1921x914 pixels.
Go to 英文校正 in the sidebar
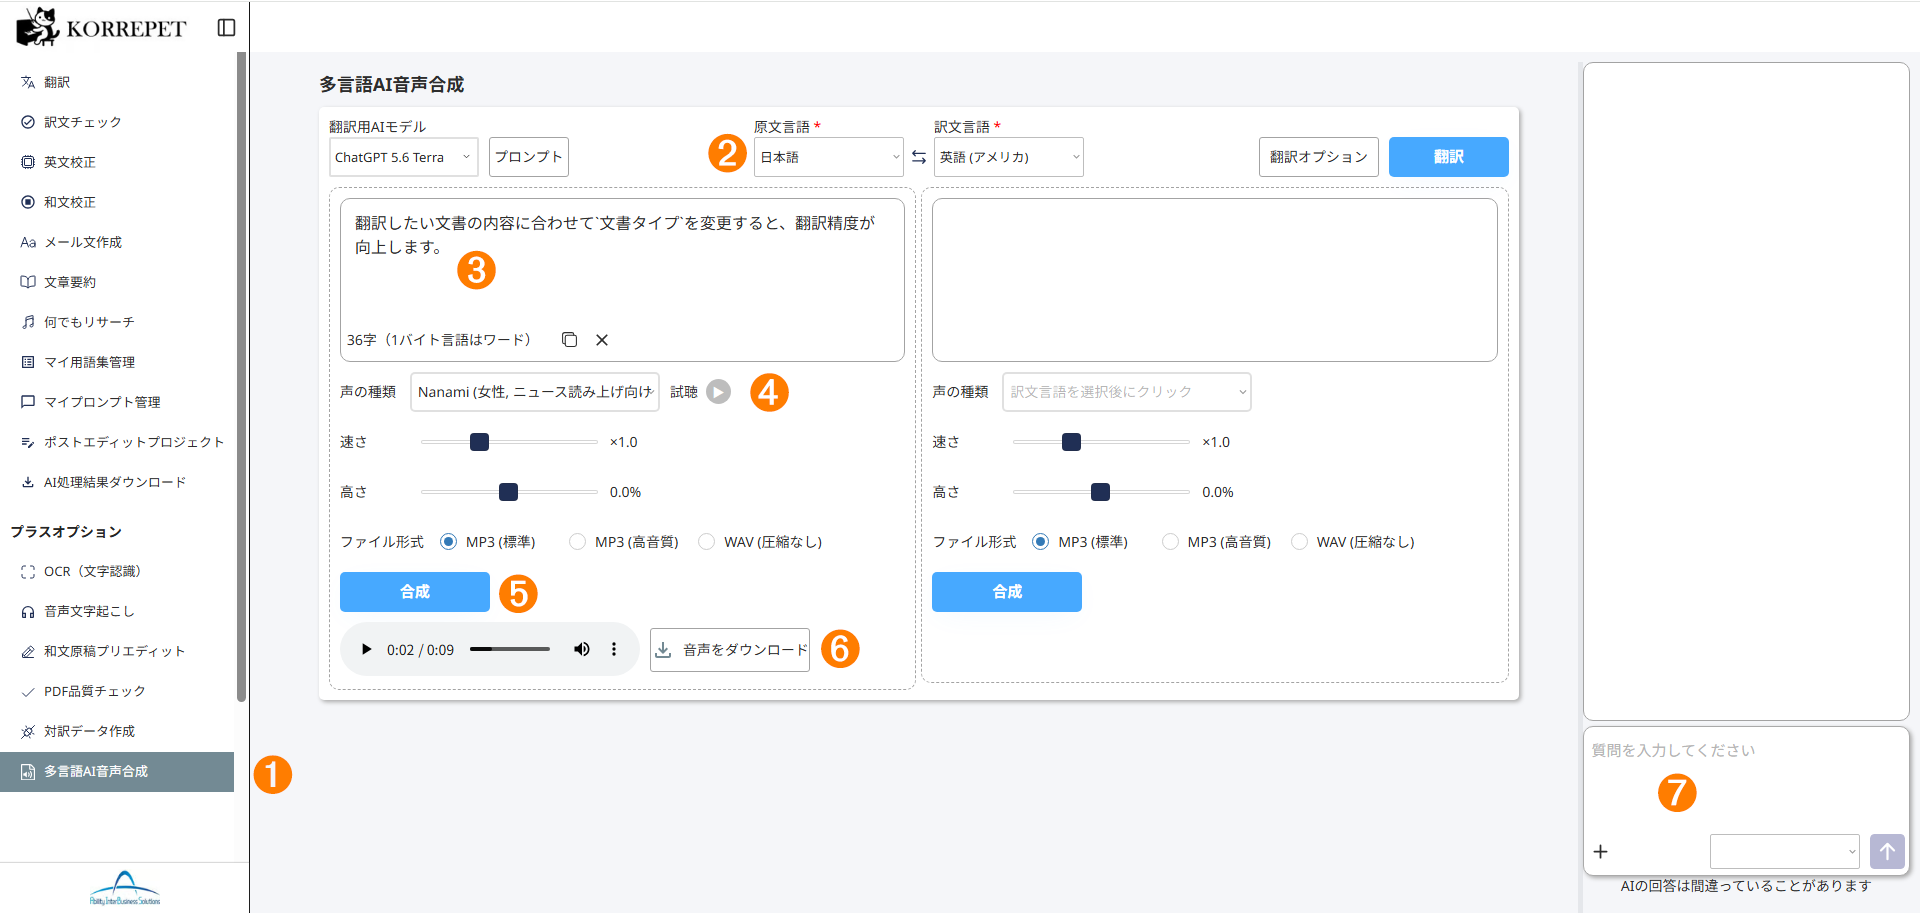(117, 162)
